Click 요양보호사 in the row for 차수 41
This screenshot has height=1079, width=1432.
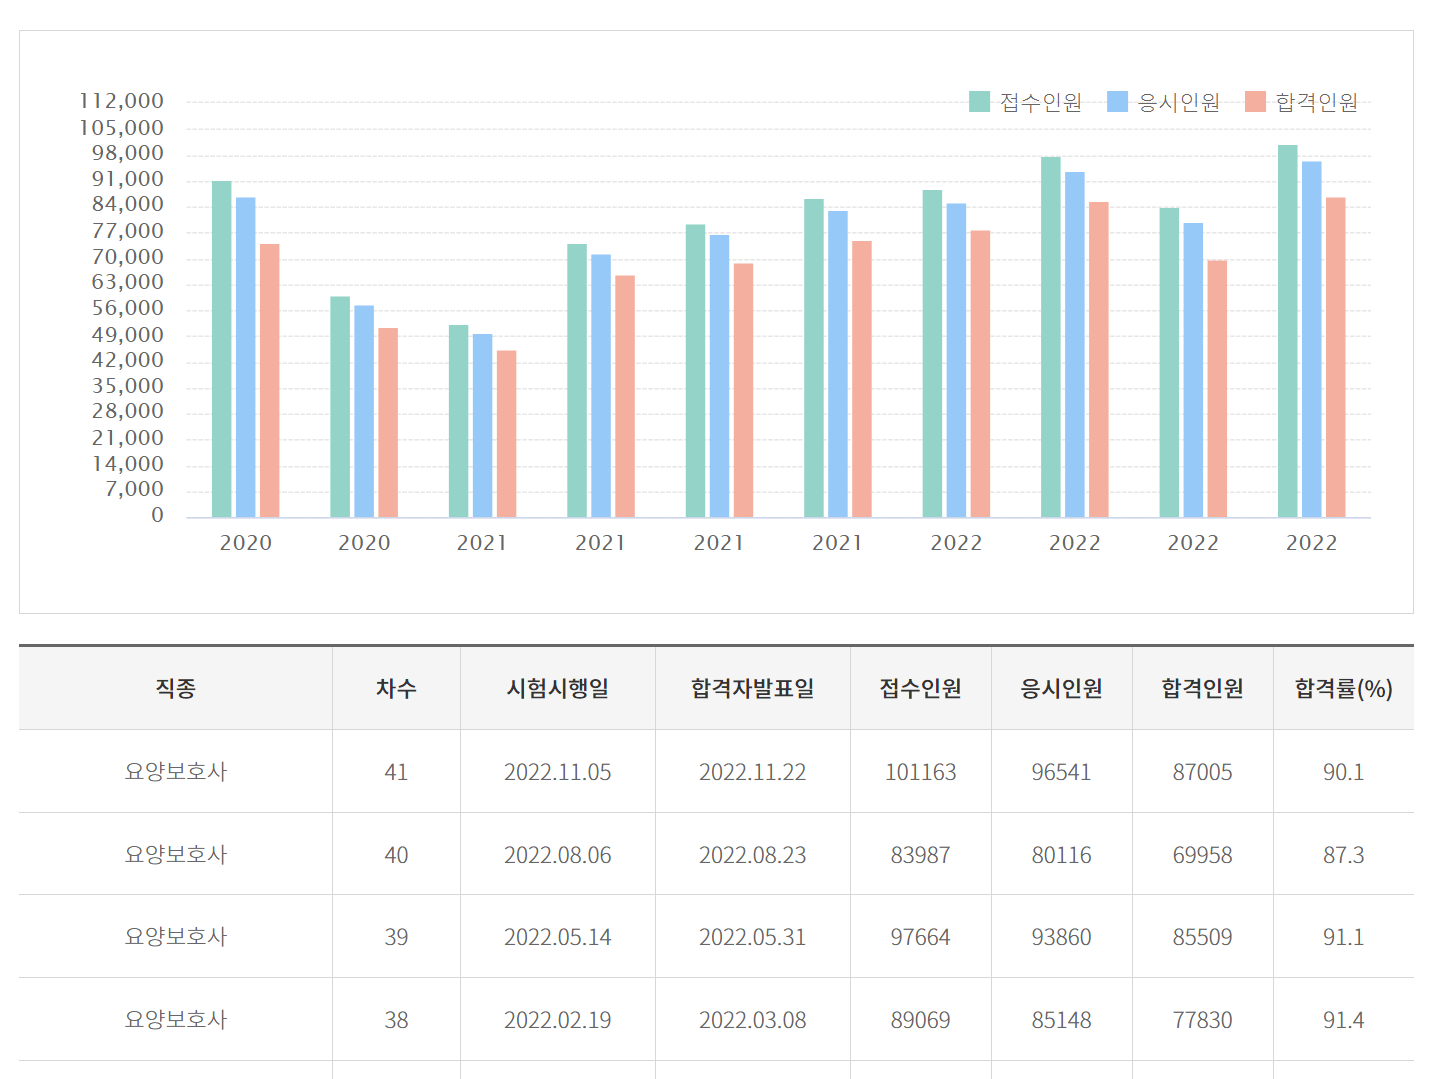click(176, 772)
